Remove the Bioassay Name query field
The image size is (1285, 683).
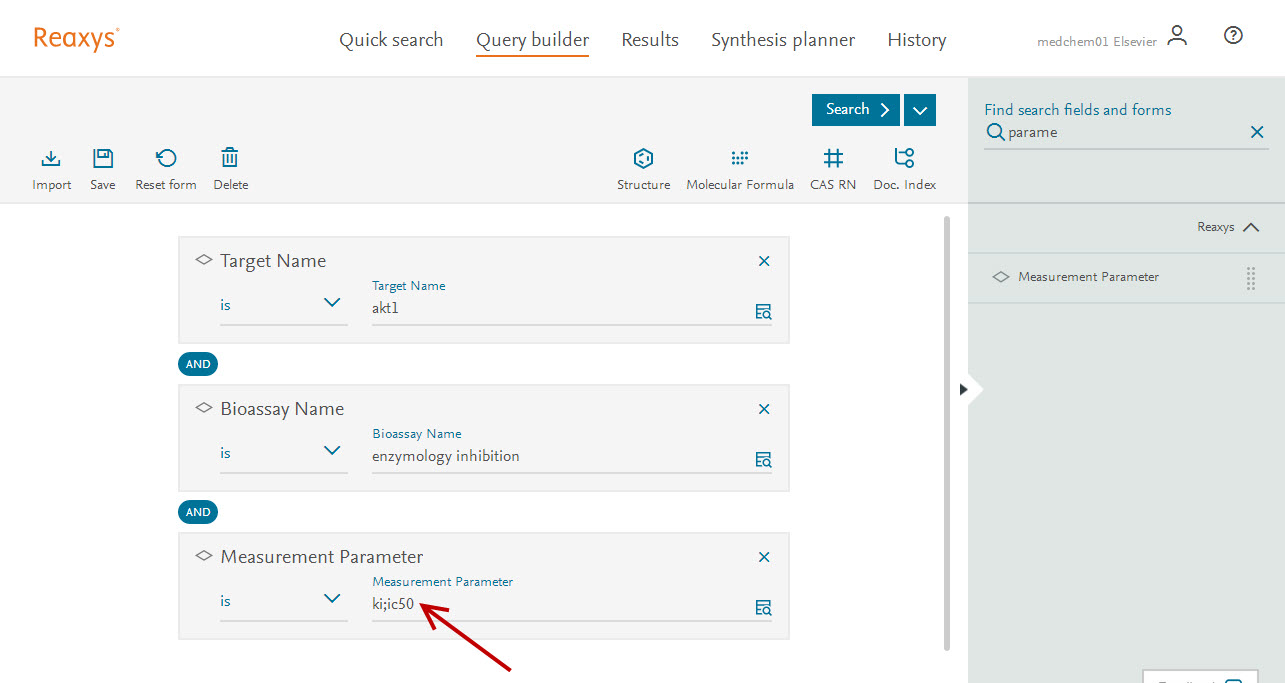[764, 409]
